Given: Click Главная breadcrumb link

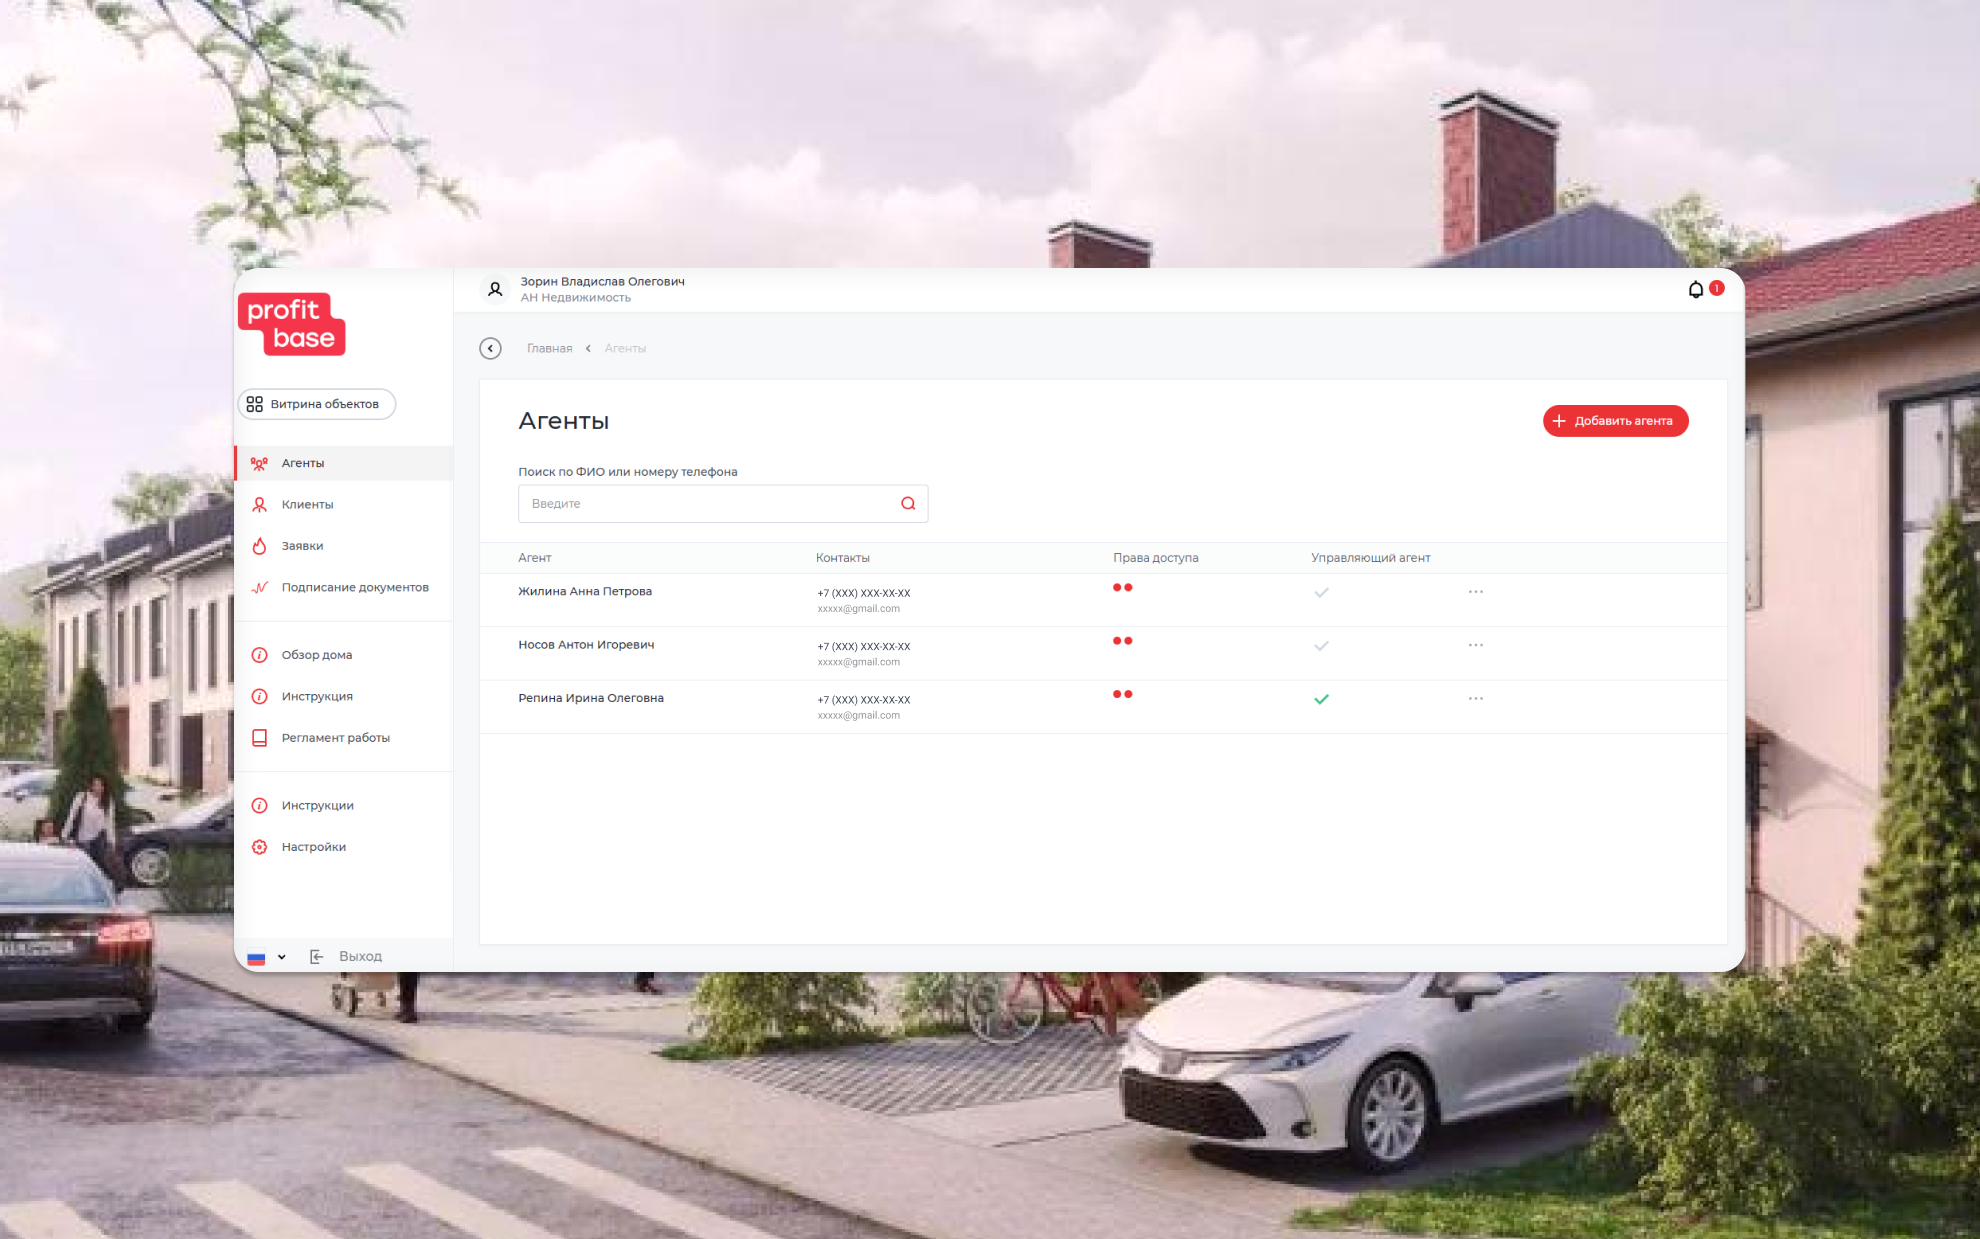Looking at the screenshot, I should 549,349.
